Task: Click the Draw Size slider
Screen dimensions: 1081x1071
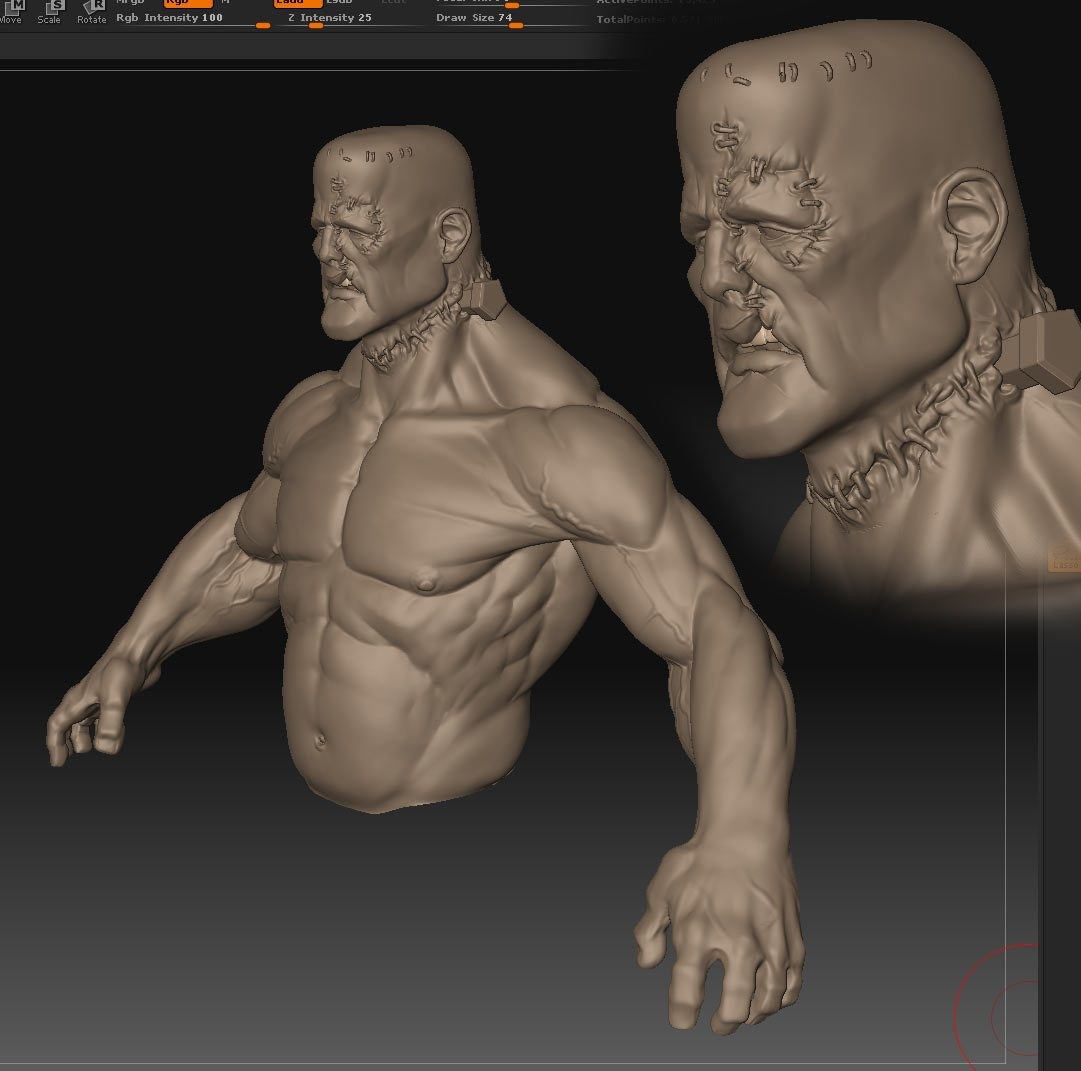Action: [x=511, y=19]
